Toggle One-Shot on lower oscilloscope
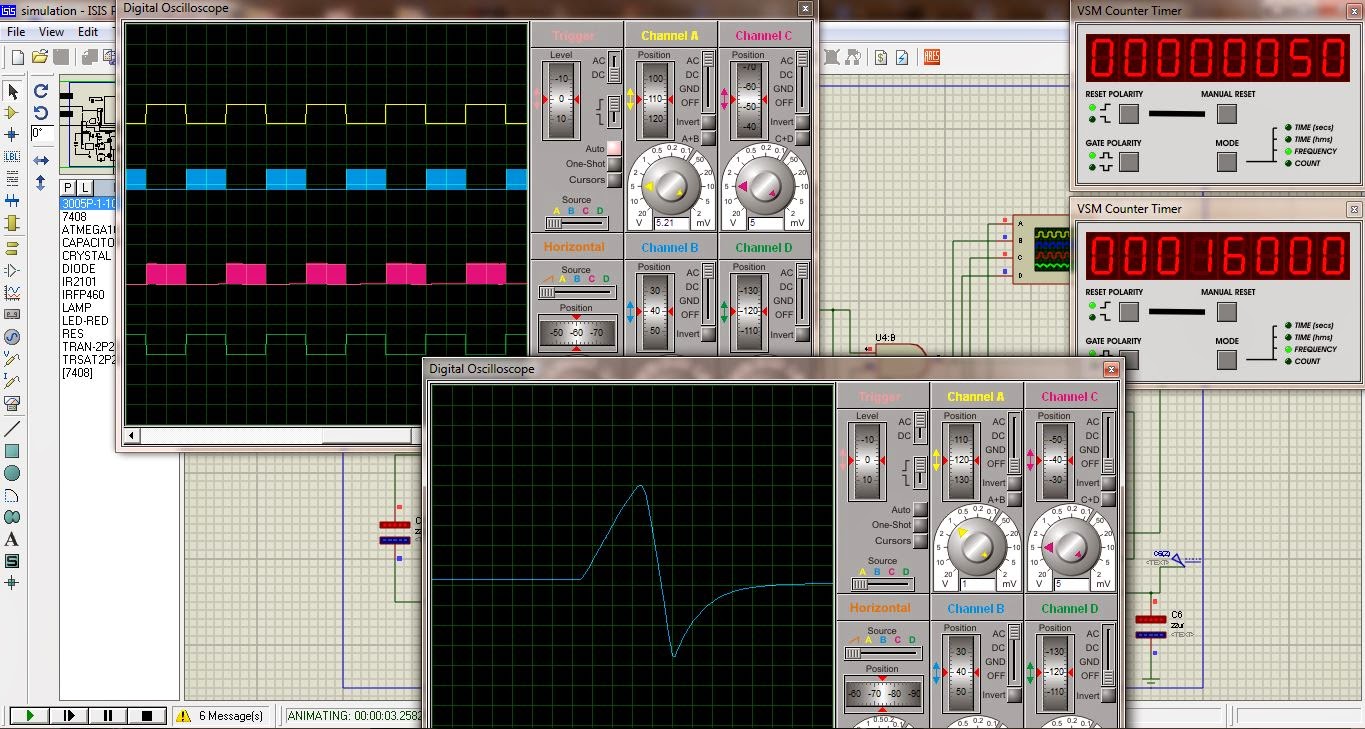The width and height of the screenshot is (1365, 729). point(920,525)
